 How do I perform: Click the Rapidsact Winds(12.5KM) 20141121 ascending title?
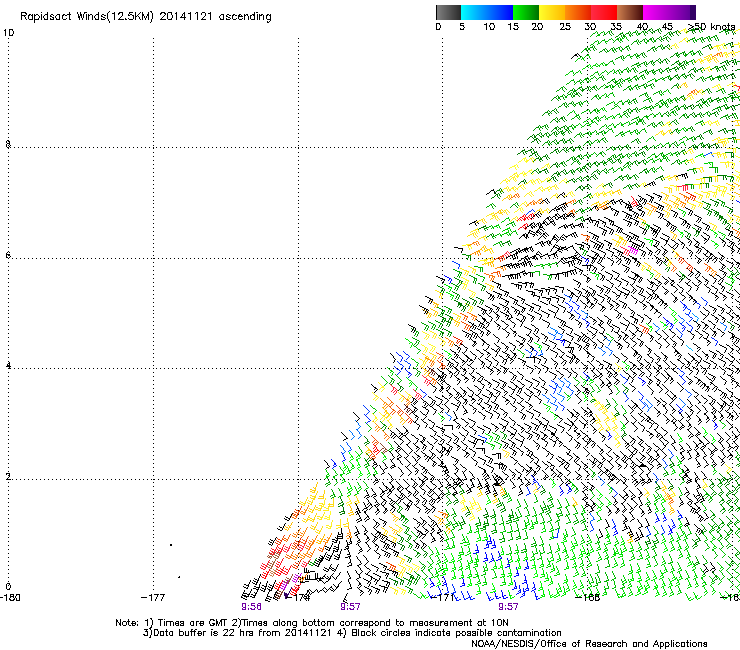pos(145,17)
